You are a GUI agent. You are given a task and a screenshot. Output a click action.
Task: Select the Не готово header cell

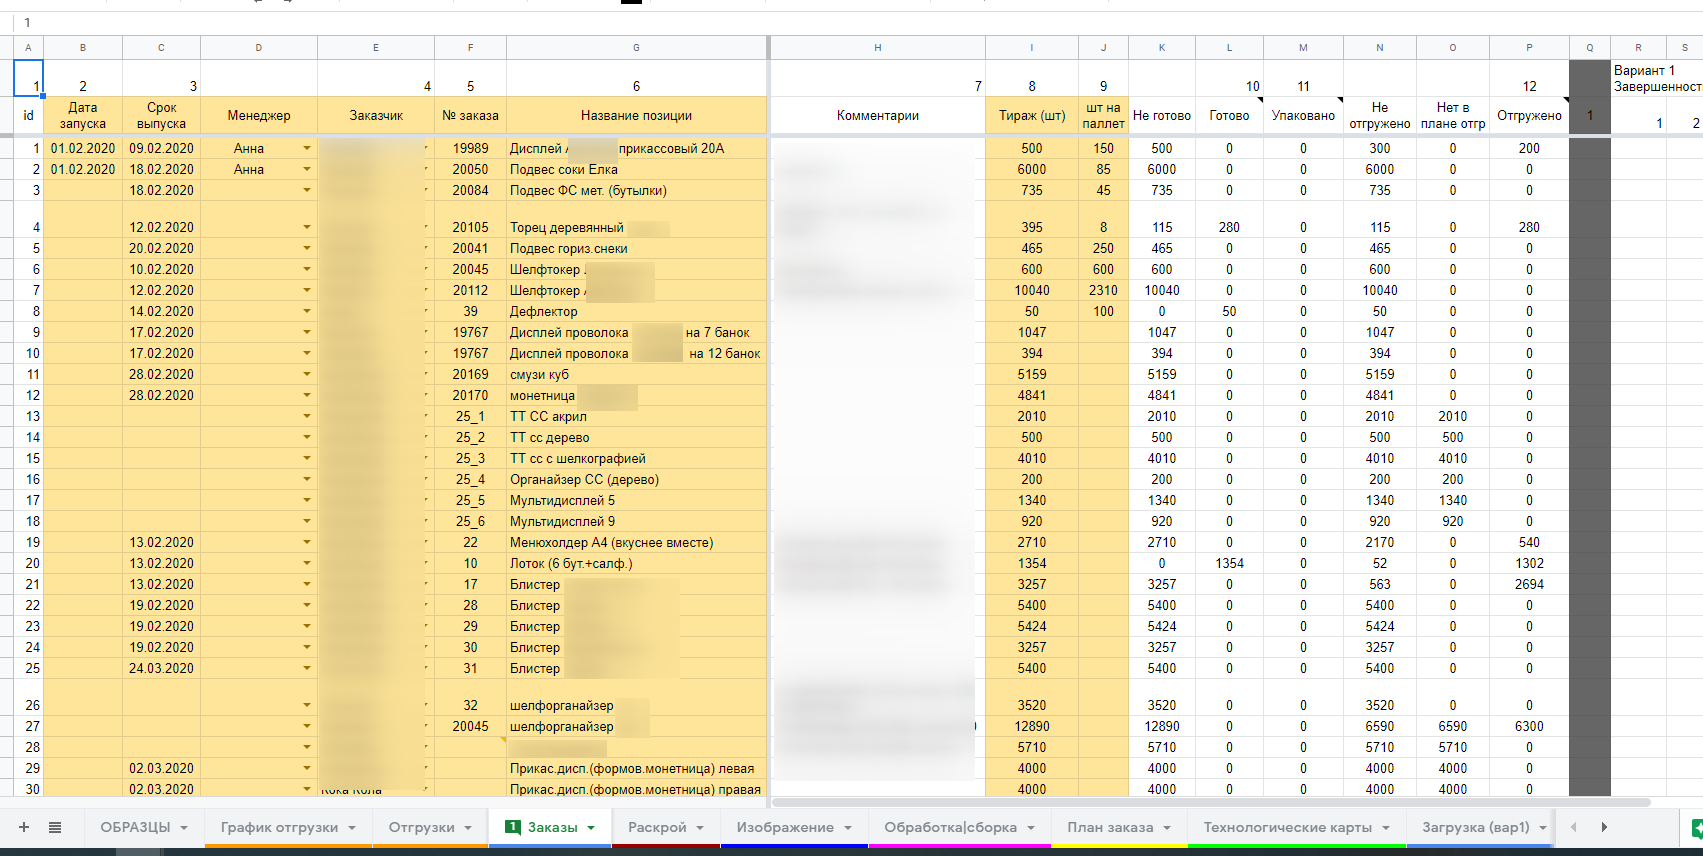pos(1162,115)
